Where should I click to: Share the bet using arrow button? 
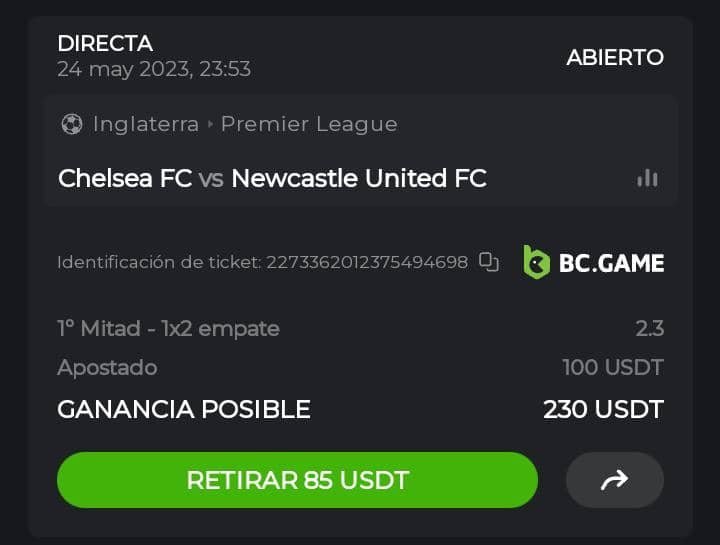click(614, 480)
